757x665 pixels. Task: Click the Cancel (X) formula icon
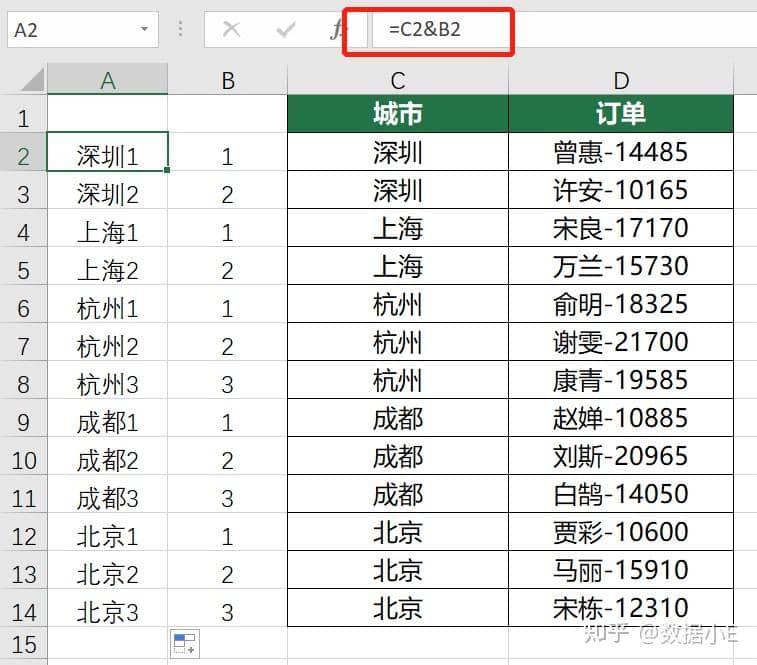[231, 30]
